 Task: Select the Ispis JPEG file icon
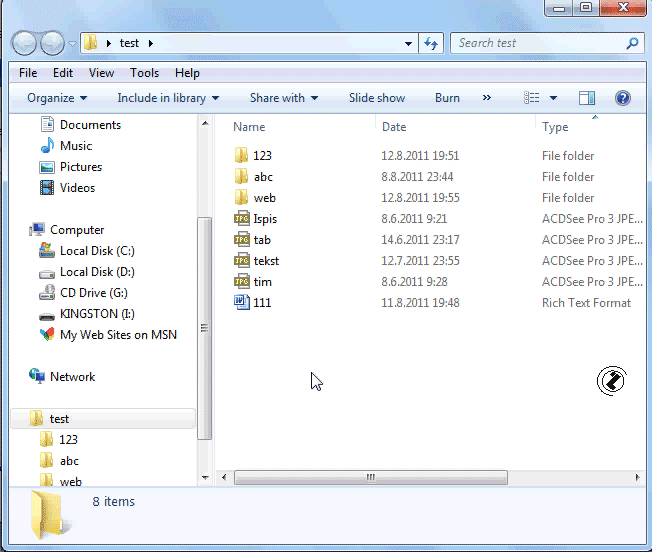pyautogui.click(x=241, y=219)
